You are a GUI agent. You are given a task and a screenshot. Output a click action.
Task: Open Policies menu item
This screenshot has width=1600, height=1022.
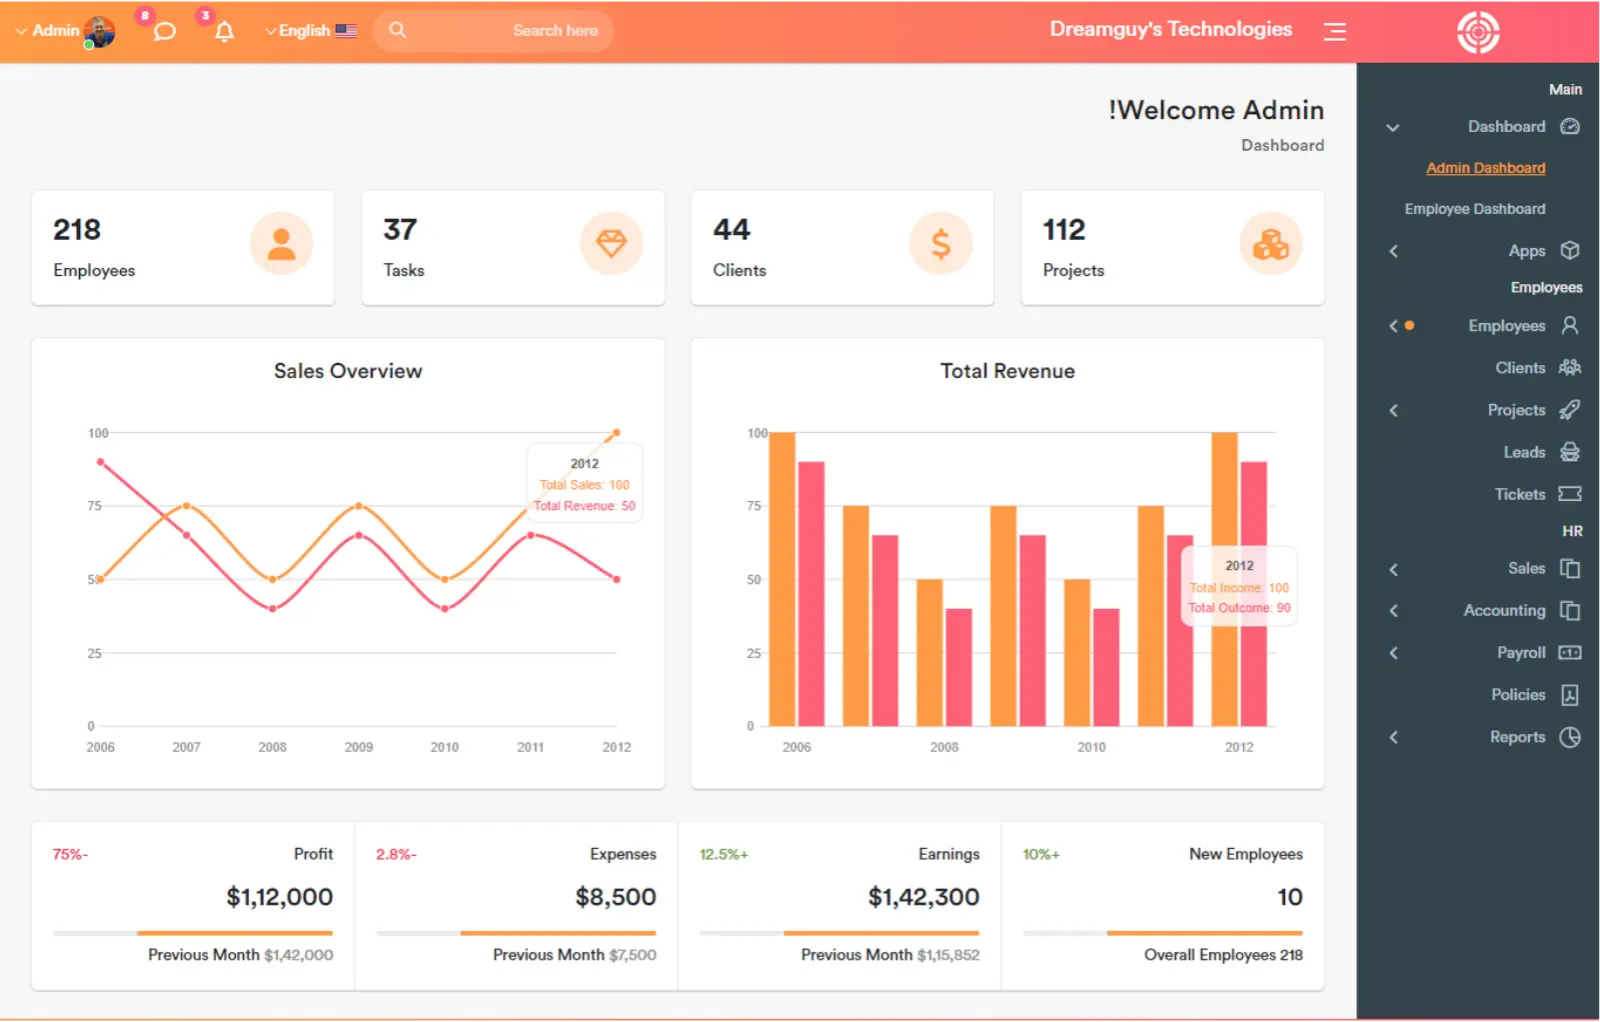1518,694
